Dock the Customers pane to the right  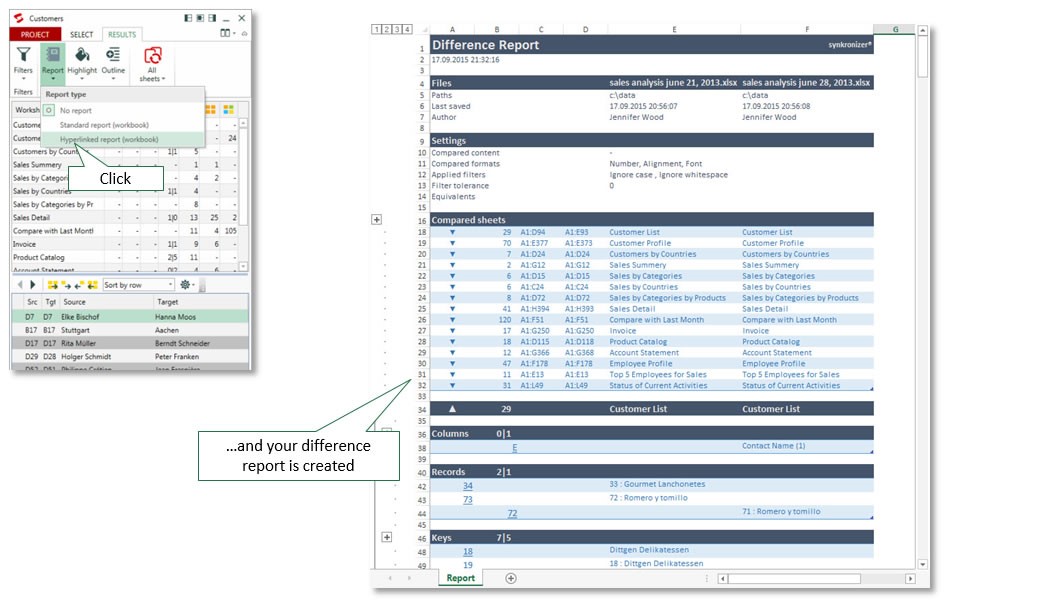(212, 18)
